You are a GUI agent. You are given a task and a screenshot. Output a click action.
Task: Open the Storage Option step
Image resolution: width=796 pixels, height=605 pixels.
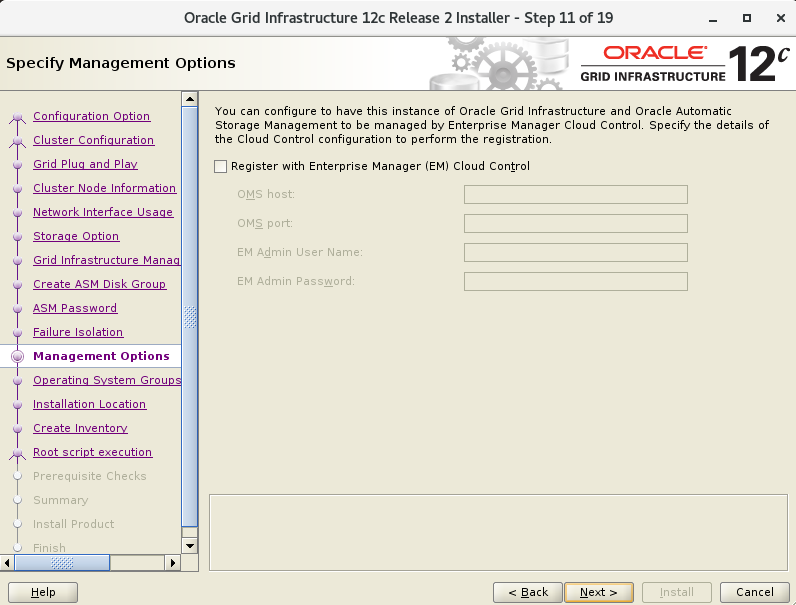tap(76, 236)
